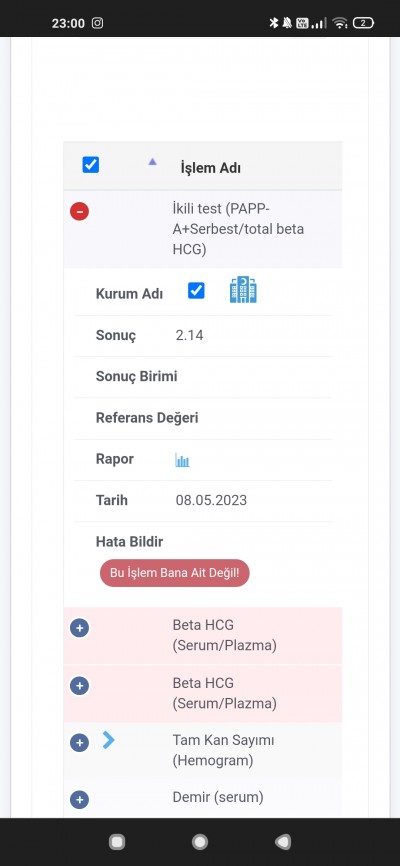
Task: Open the hospital building icon next to Kurum Adı
Action: 243,290
